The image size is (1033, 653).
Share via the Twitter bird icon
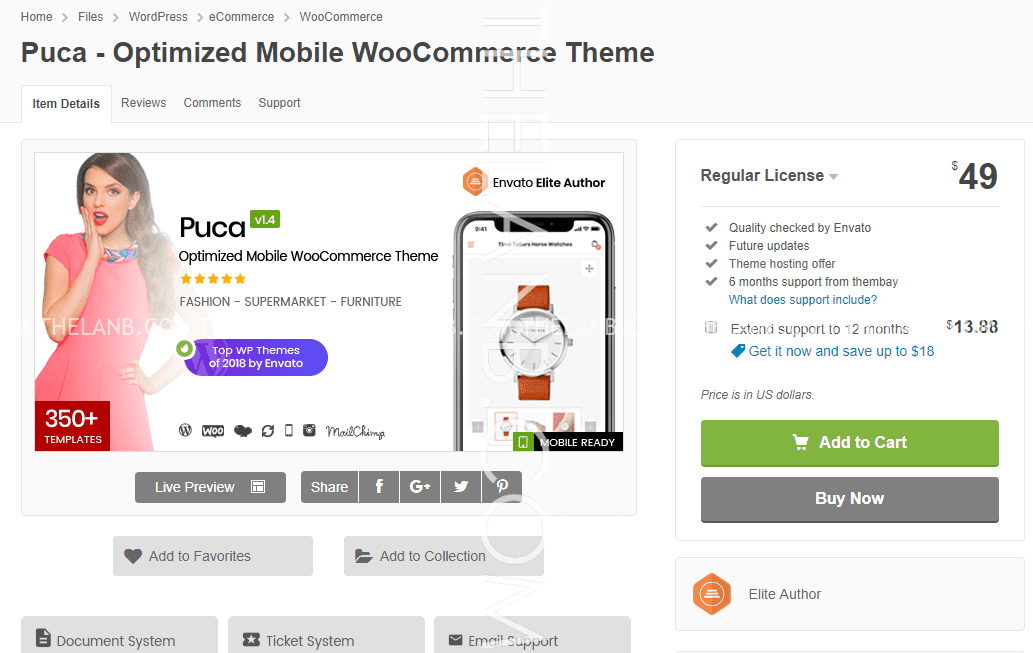[461, 487]
